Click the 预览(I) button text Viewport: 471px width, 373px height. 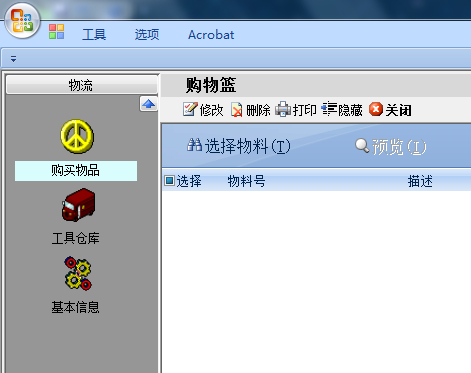(x=399, y=147)
